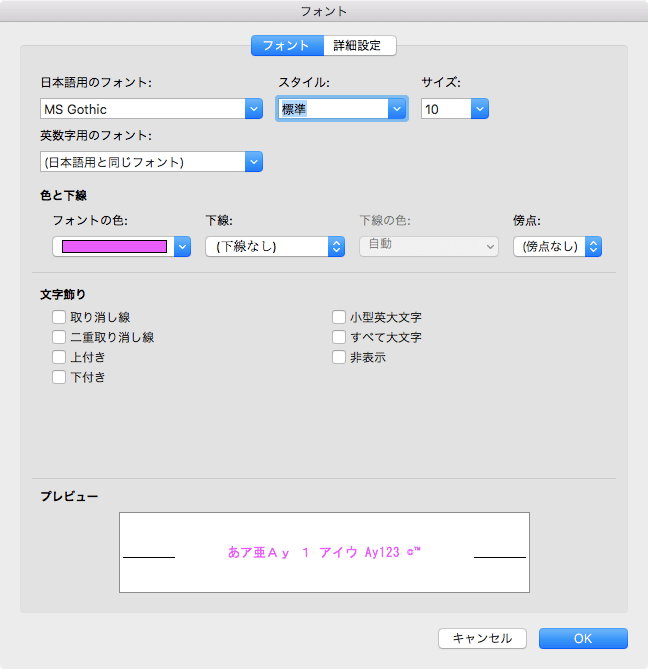
Task: Toggle the すべて大文字 checkbox
Action: pos(339,338)
